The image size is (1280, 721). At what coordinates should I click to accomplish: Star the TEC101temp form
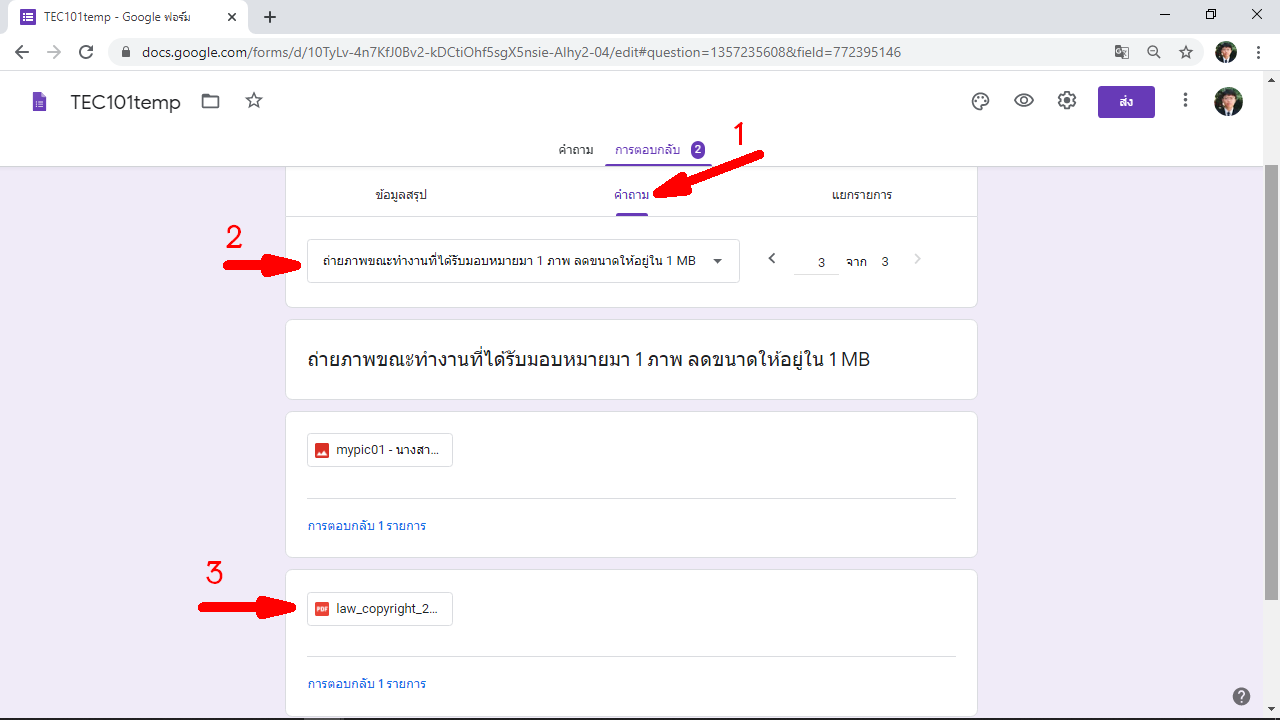(x=254, y=101)
